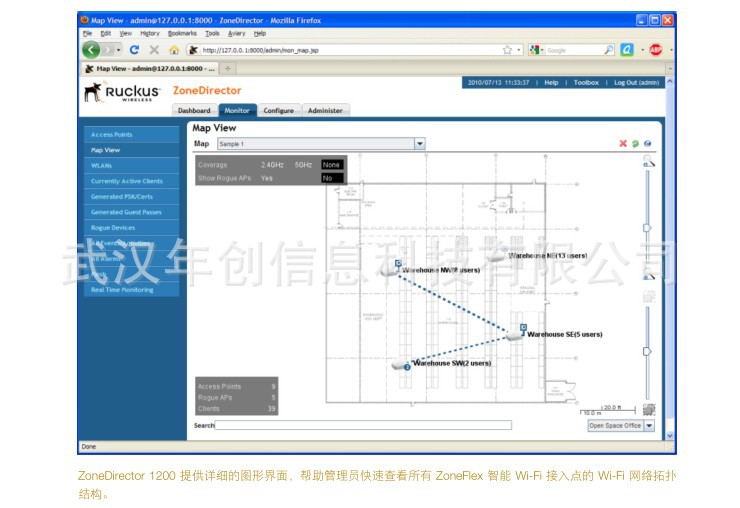
Task: Open the Adblock Plus ABP icon
Action: point(656,50)
